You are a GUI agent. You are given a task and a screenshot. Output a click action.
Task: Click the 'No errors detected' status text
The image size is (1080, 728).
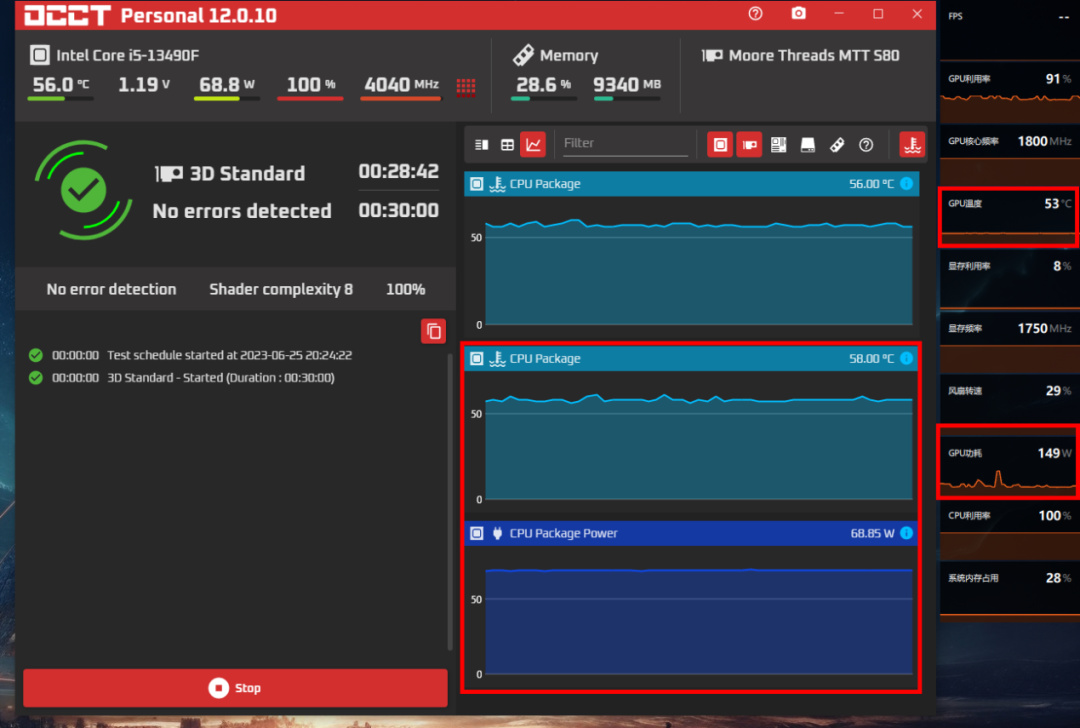point(242,211)
